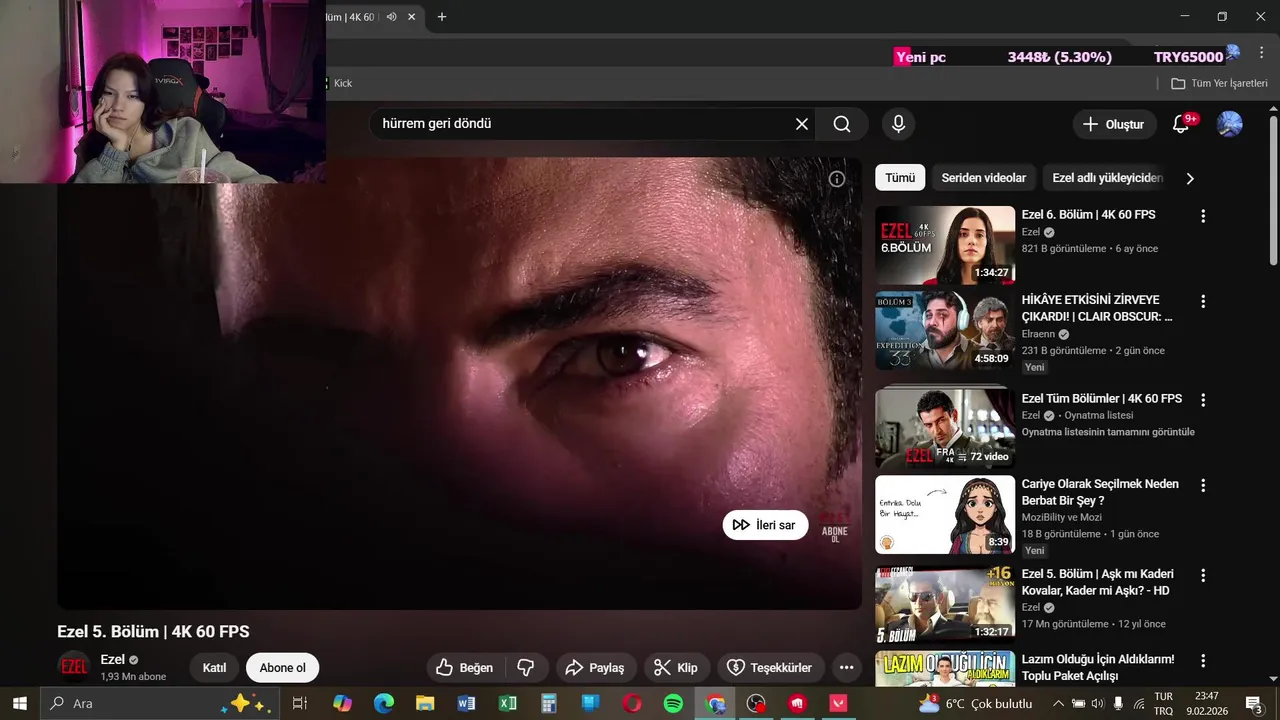Show hidden tray icons chevron
This screenshot has width=1280, height=720.
(x=1058, y=703)
